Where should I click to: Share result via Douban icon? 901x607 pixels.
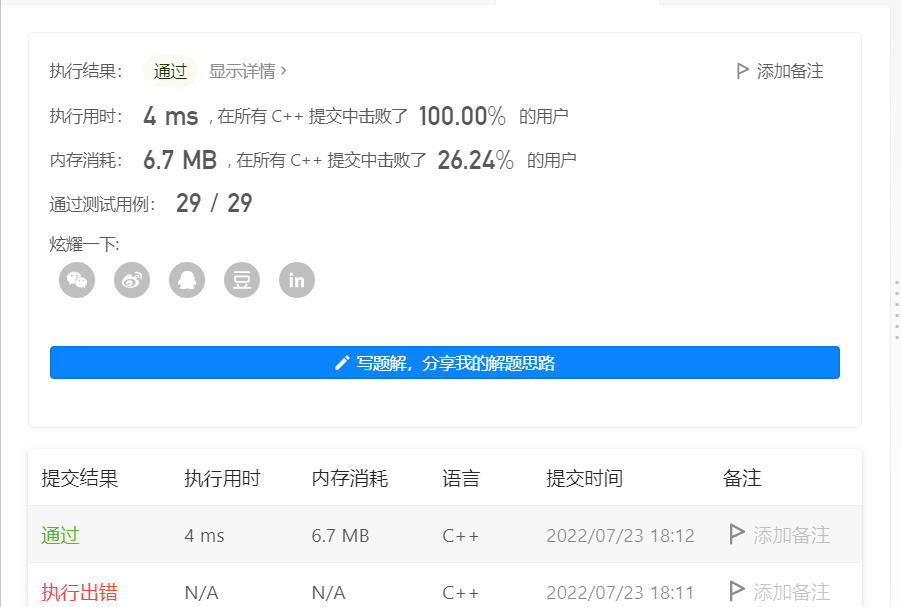click(242, 280)
